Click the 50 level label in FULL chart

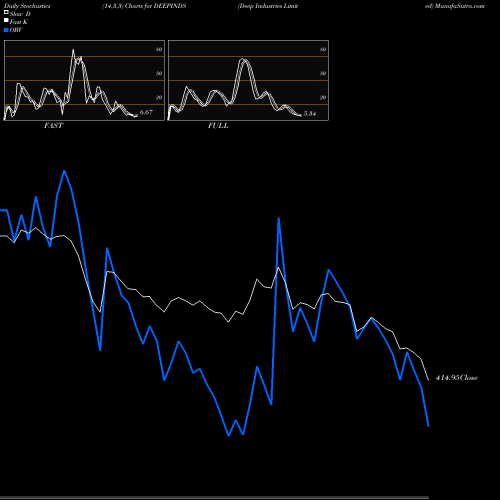click(323, 73)
